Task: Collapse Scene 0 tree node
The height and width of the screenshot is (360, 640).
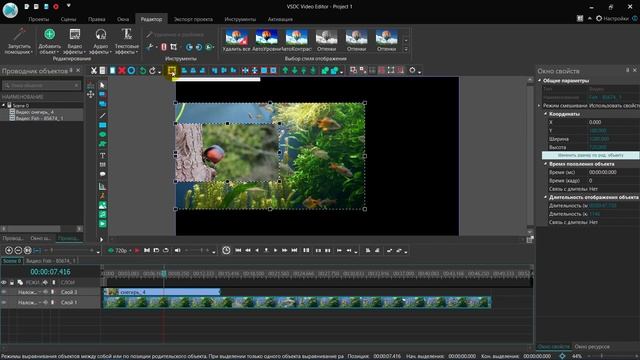Action: pos(4,105)
